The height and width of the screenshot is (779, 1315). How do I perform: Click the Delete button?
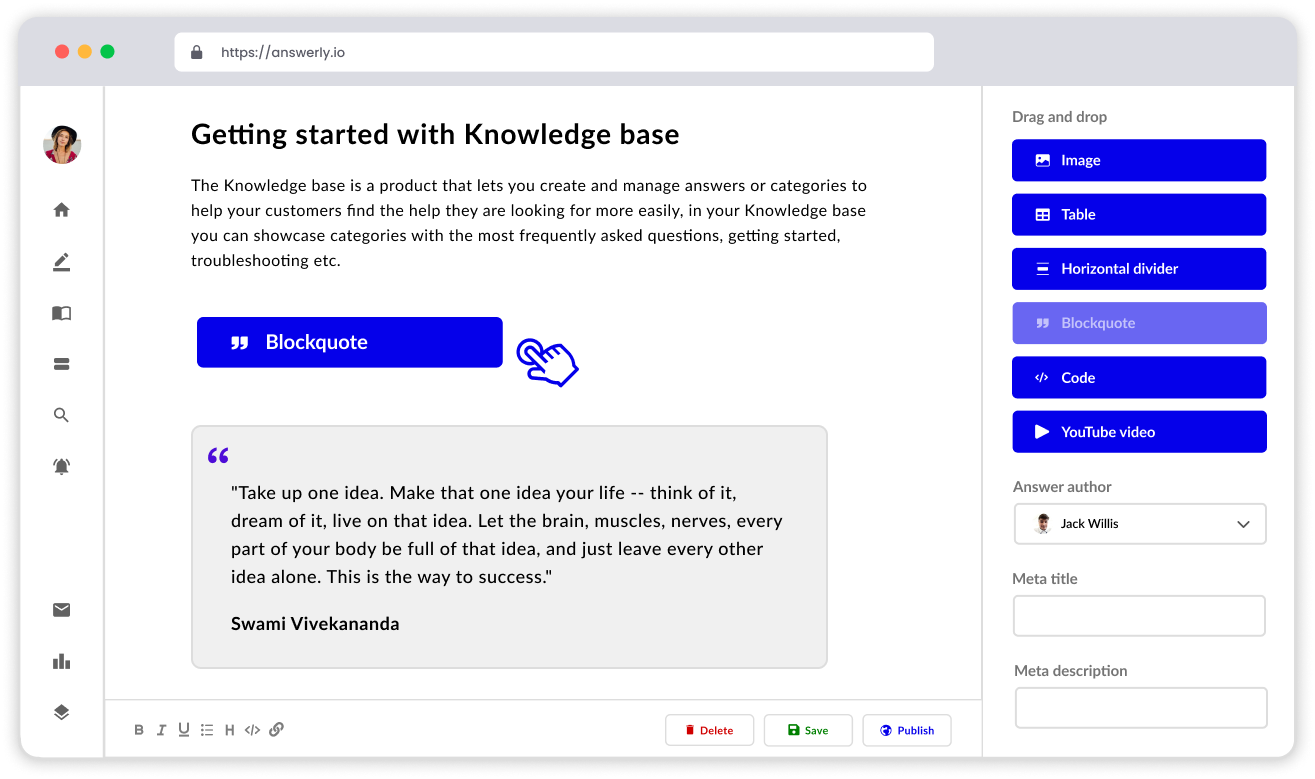[709, 730]
